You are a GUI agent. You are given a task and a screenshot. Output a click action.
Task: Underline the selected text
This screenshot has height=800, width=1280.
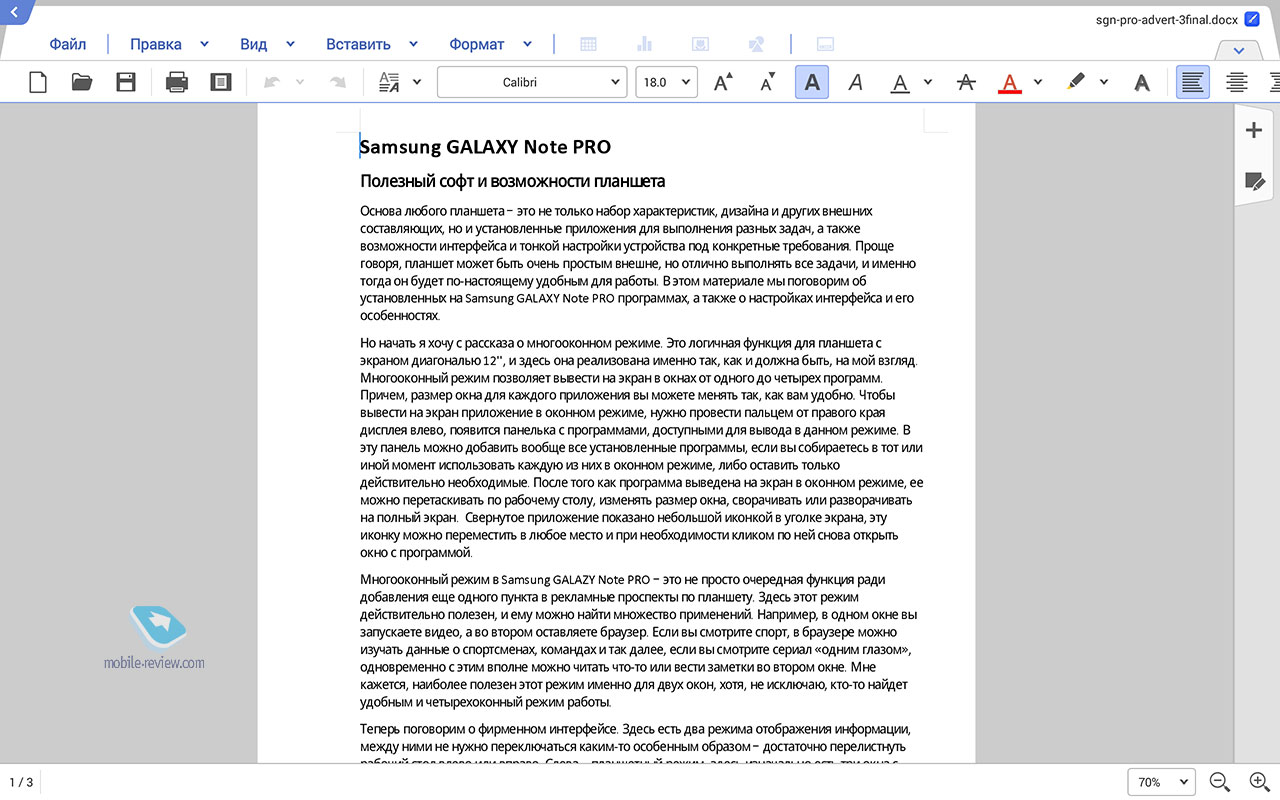[900, 82]
